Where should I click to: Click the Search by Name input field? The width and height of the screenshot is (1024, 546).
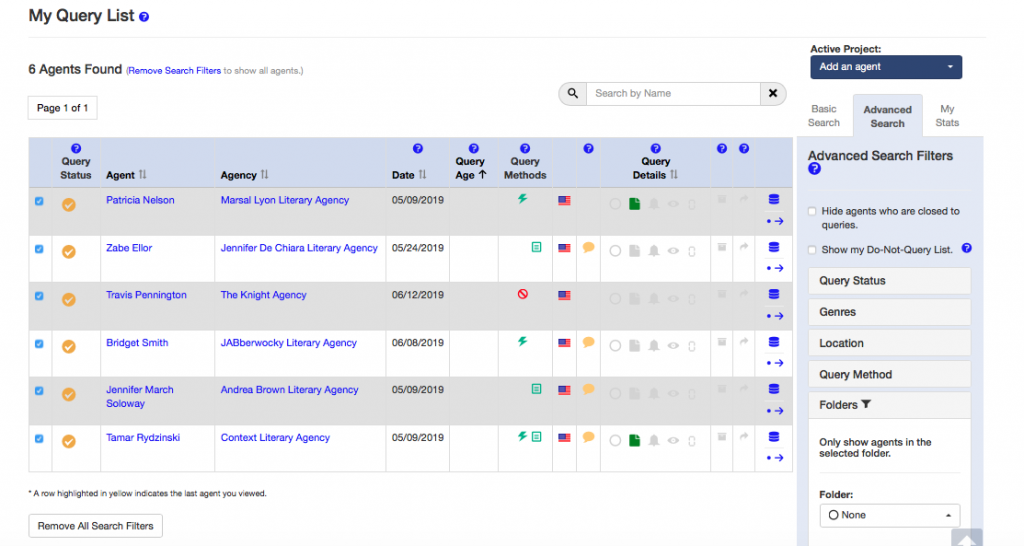click(x=673, y=94)
